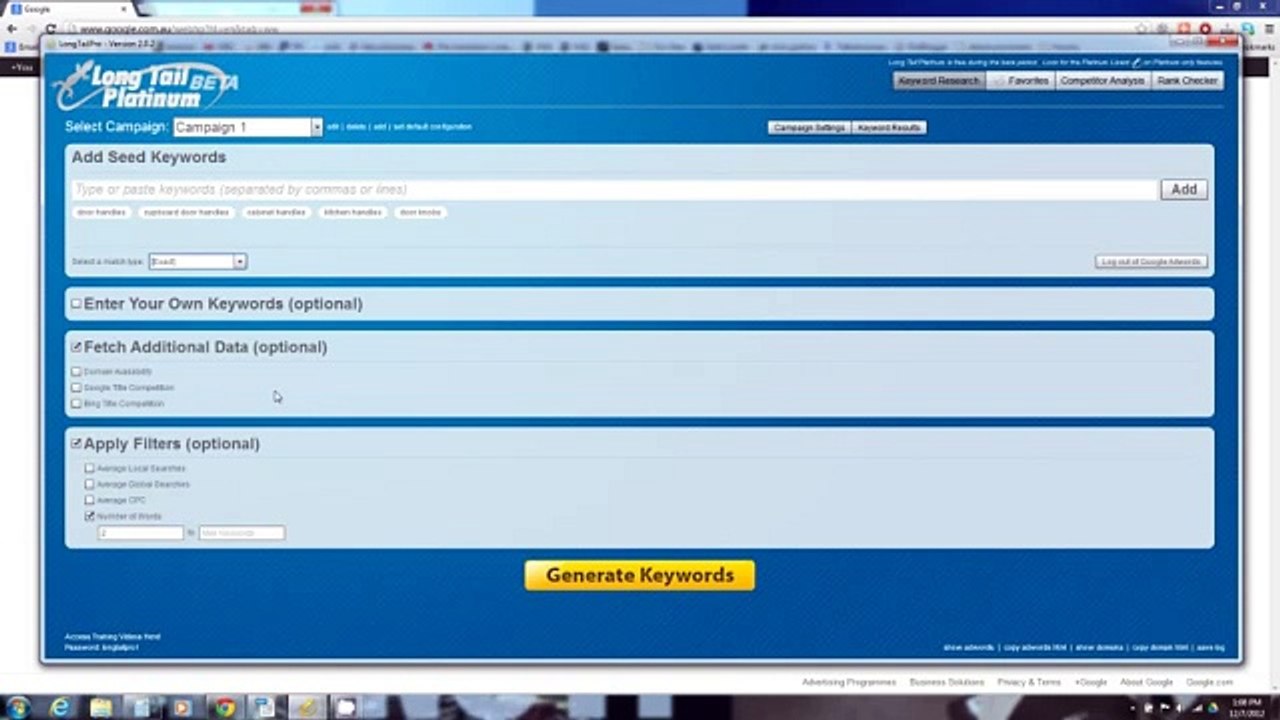Screen dimensions: 1280x720
Task: Click the show adwords link
Action: (x=969, y=648)
